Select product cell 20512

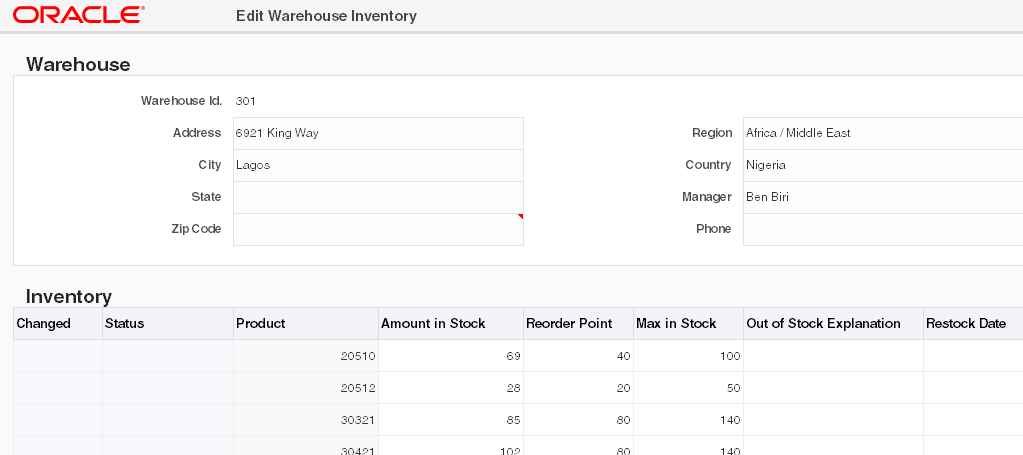click(306, 388)
